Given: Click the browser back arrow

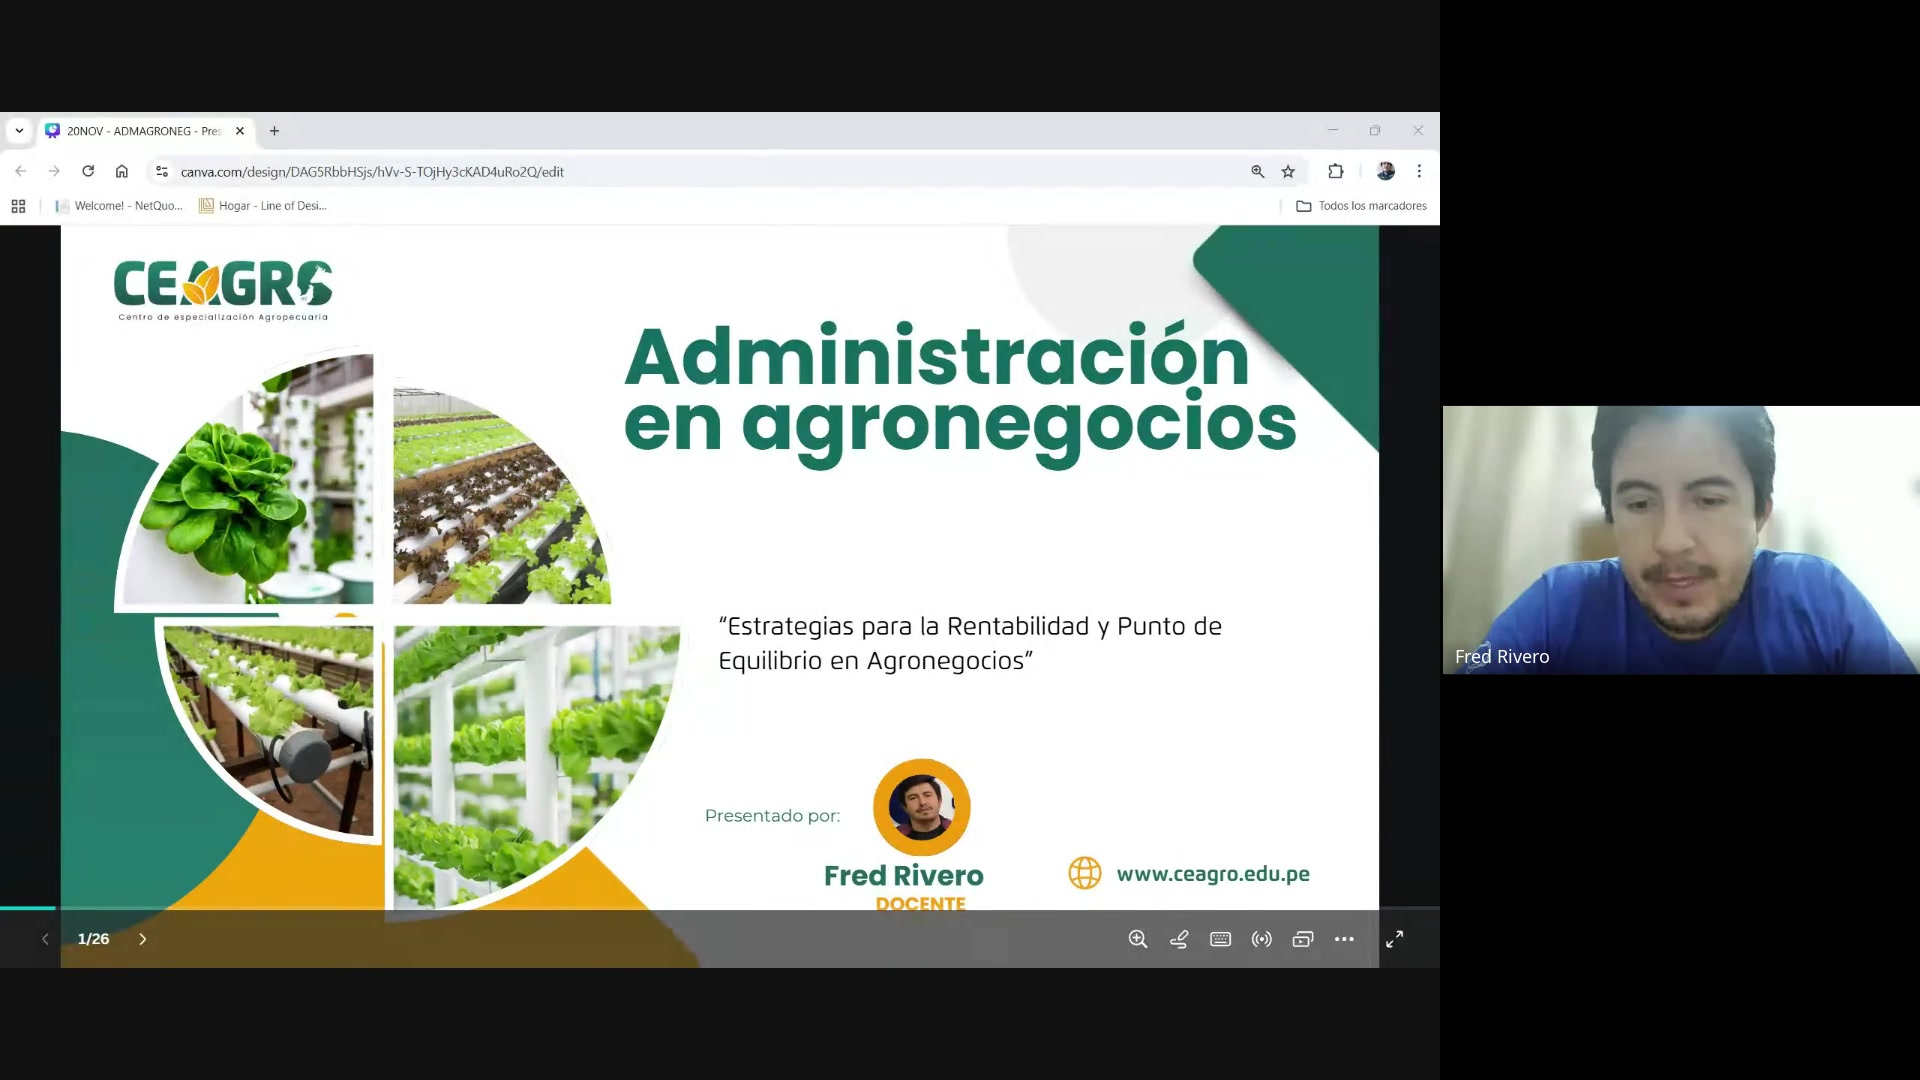Looking at the screenshot, I should pos(21,171).
